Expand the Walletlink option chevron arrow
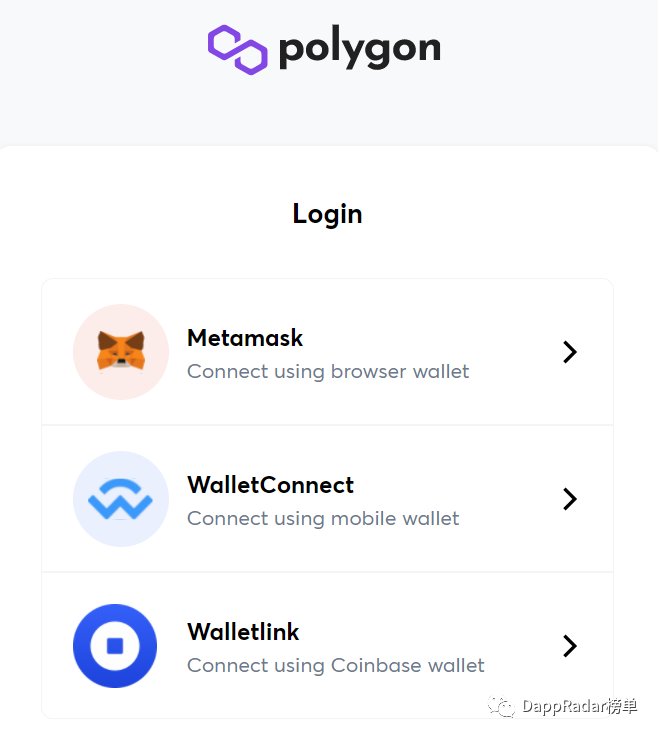658x736 pixels. [570, 646]
